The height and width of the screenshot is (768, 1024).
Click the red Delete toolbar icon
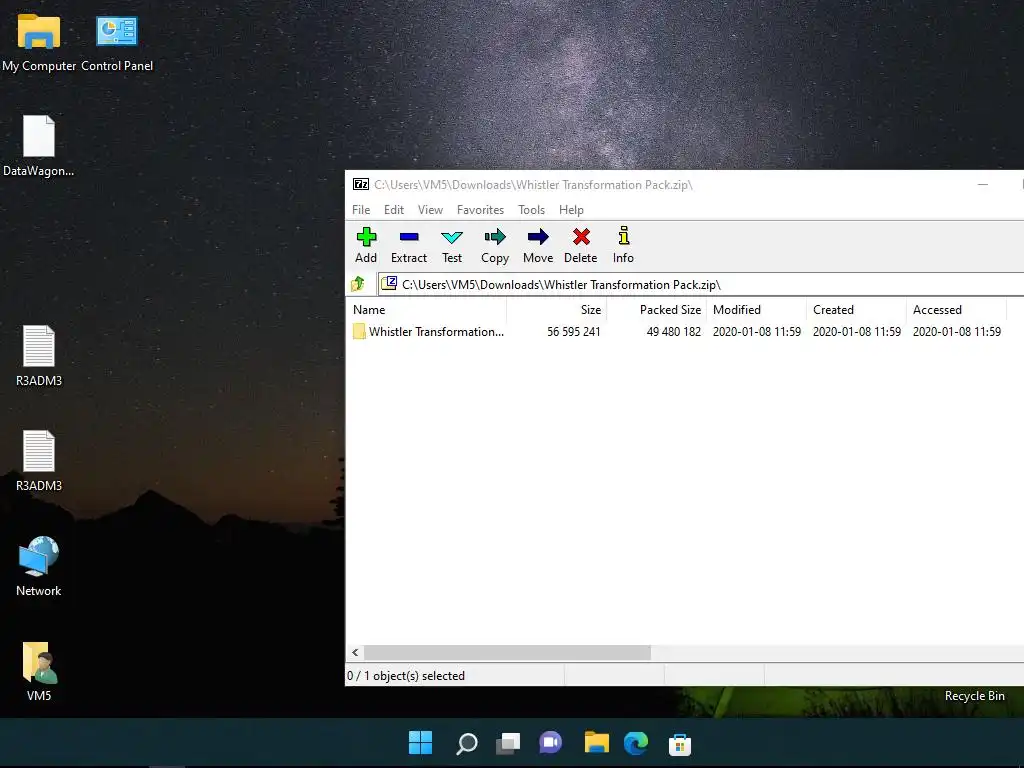coord(581,246)
